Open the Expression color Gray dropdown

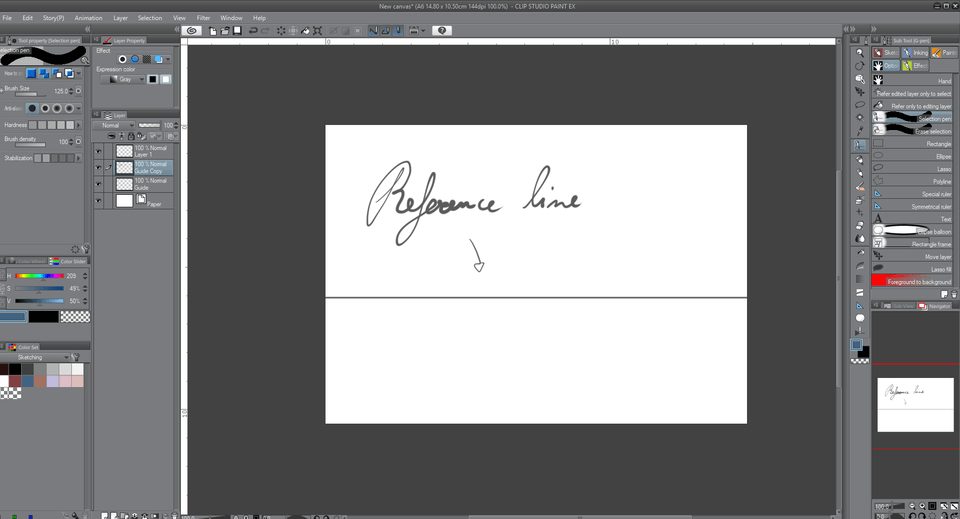tap(131, 80)
